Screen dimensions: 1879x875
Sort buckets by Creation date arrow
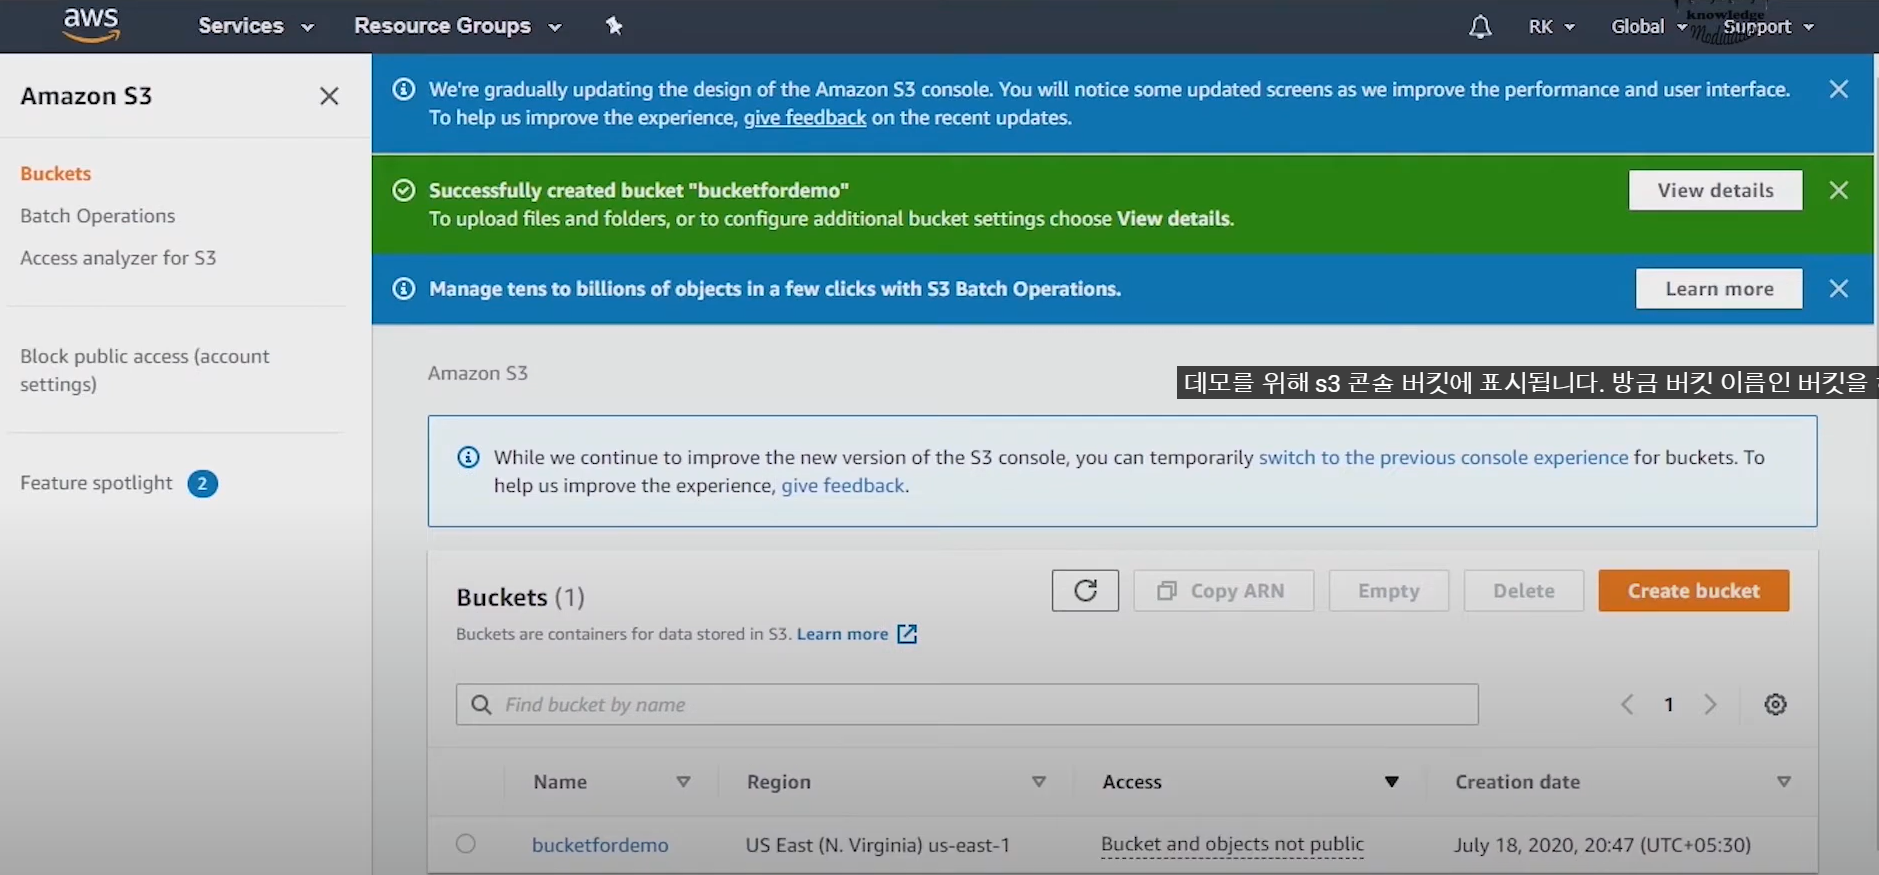pyautogui.click(x=1783, y=782)
